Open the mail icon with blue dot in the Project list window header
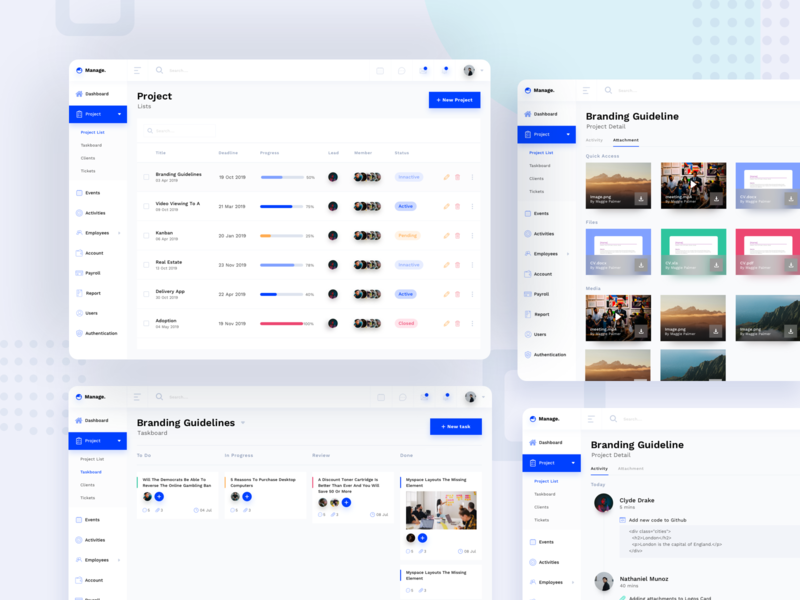The image size is (800, 600). click(423, 70)
